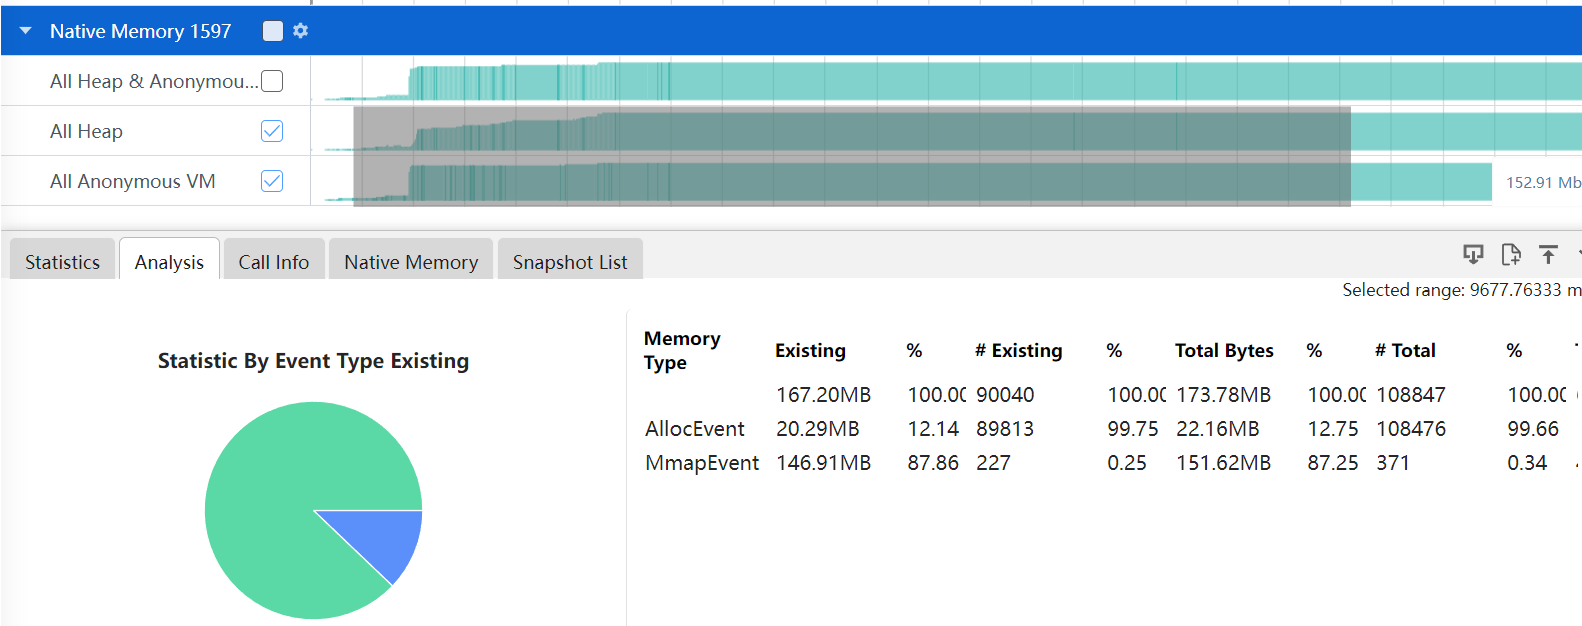Switch to the Statistics tab
The image size is (1582, 626).
pos(62,262)
